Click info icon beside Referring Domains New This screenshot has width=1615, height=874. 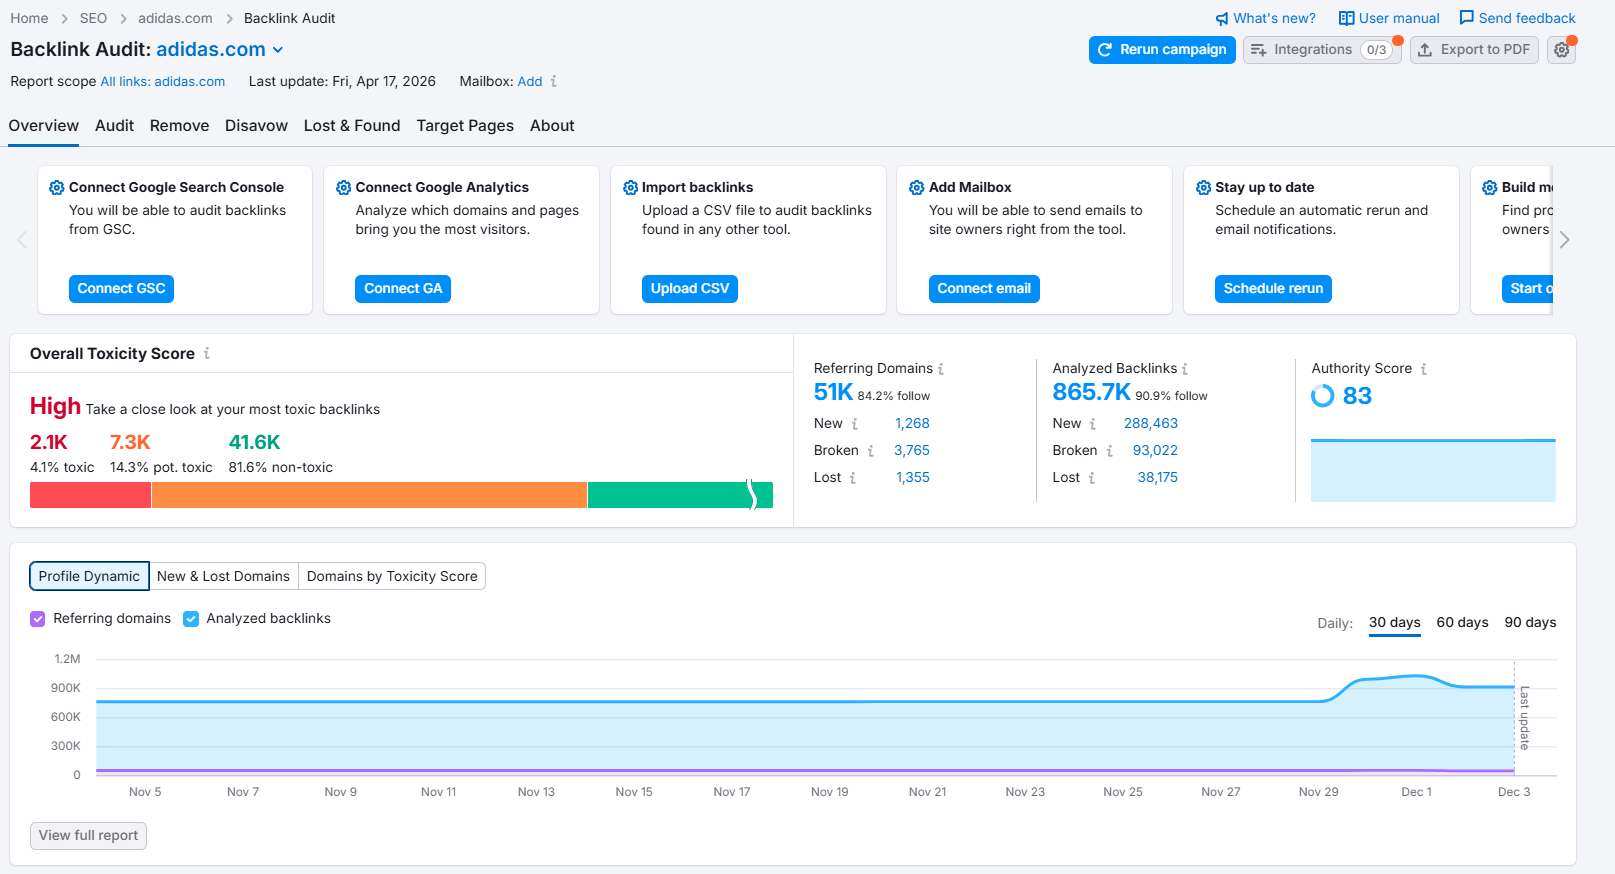point(855,424)
